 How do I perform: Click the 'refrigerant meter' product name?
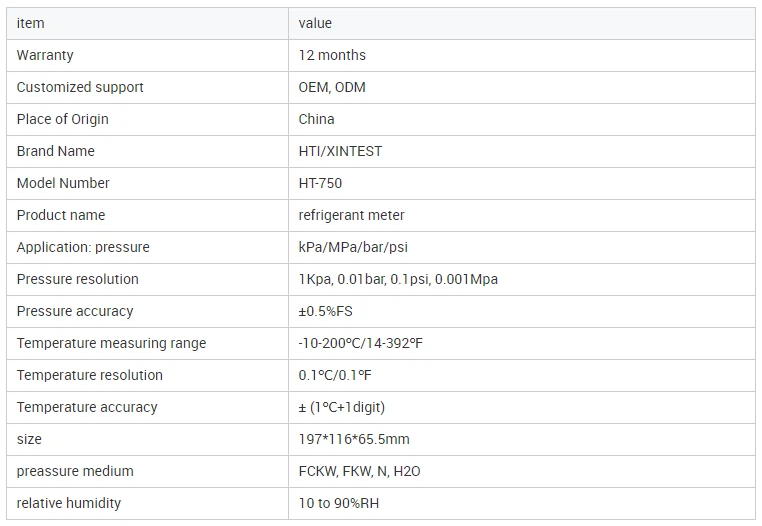point(351,215)
